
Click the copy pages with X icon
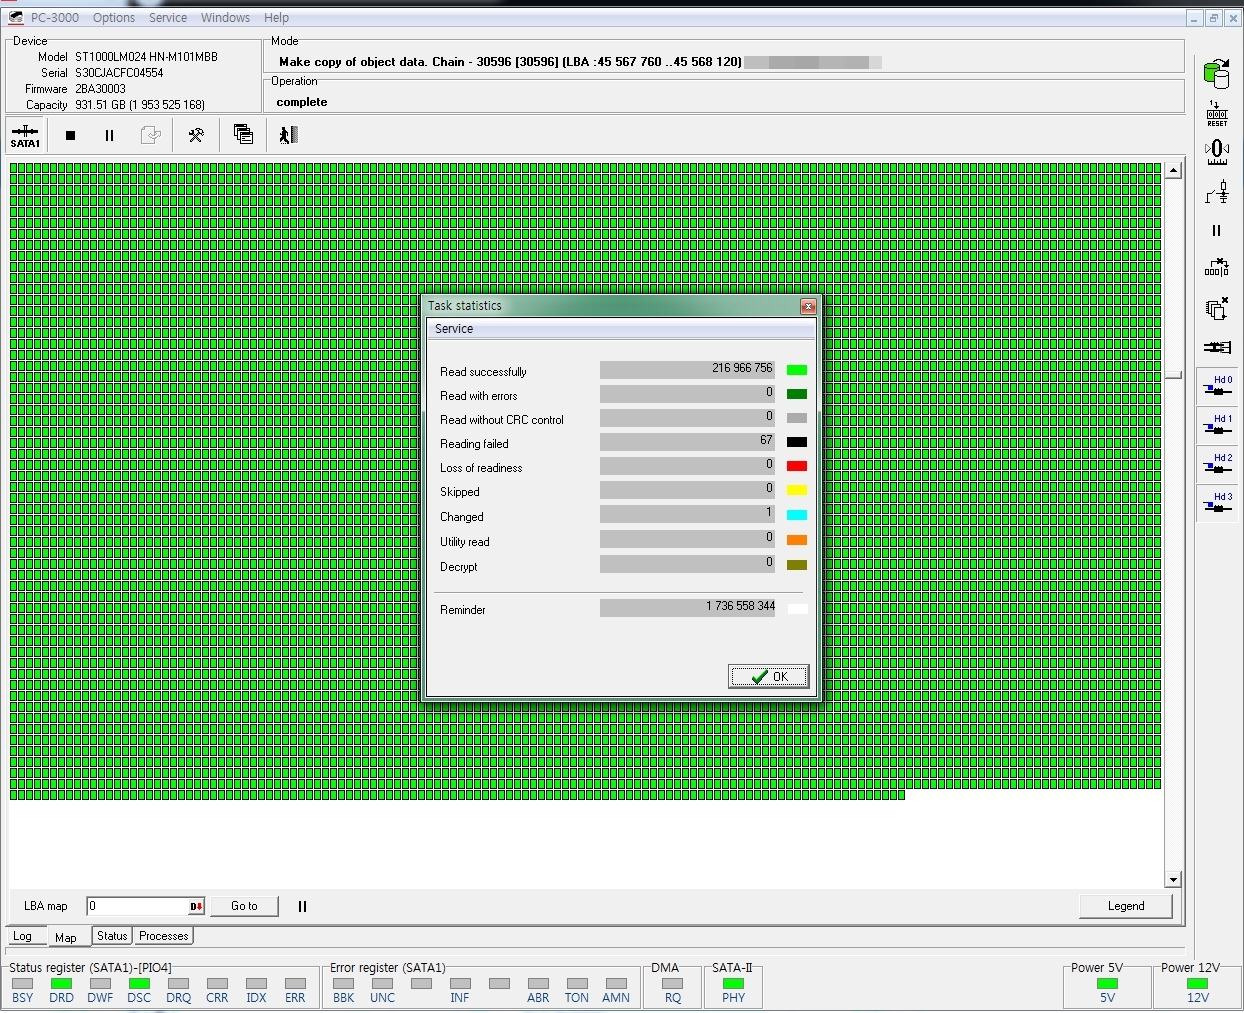pos(1217,308)
